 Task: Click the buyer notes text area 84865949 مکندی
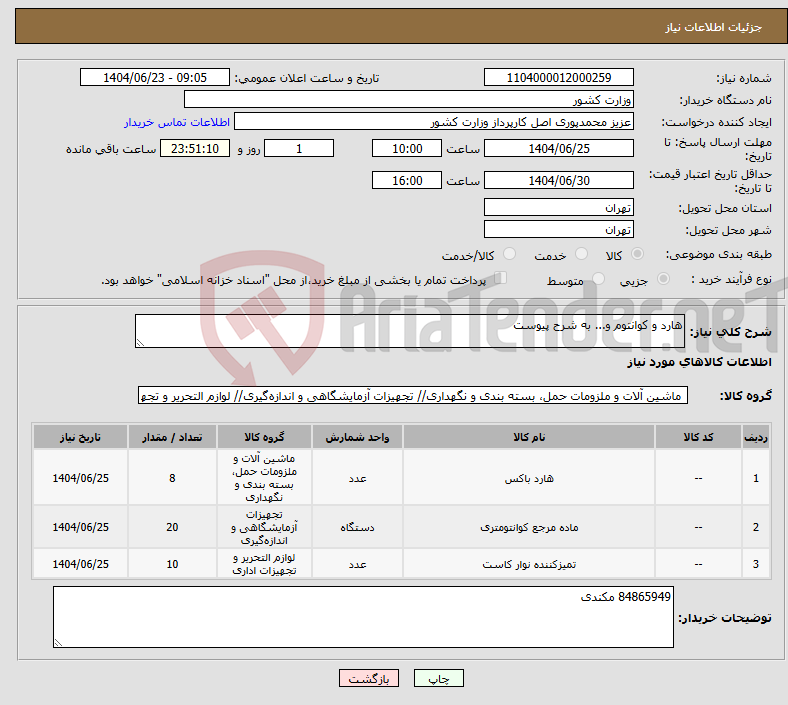click(x=363, y=617)
